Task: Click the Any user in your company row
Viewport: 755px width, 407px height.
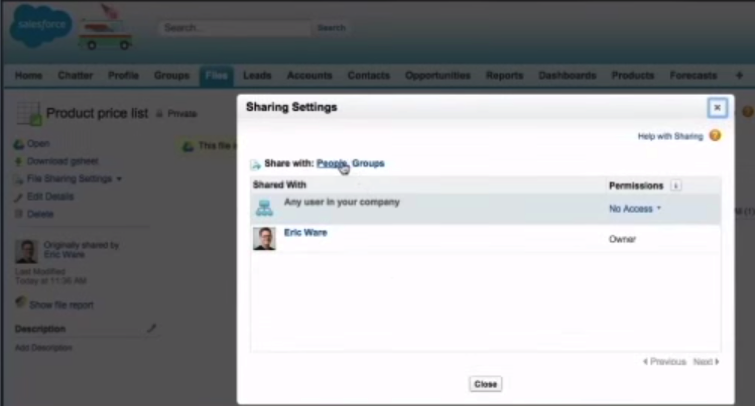Action: coord(485,209)
